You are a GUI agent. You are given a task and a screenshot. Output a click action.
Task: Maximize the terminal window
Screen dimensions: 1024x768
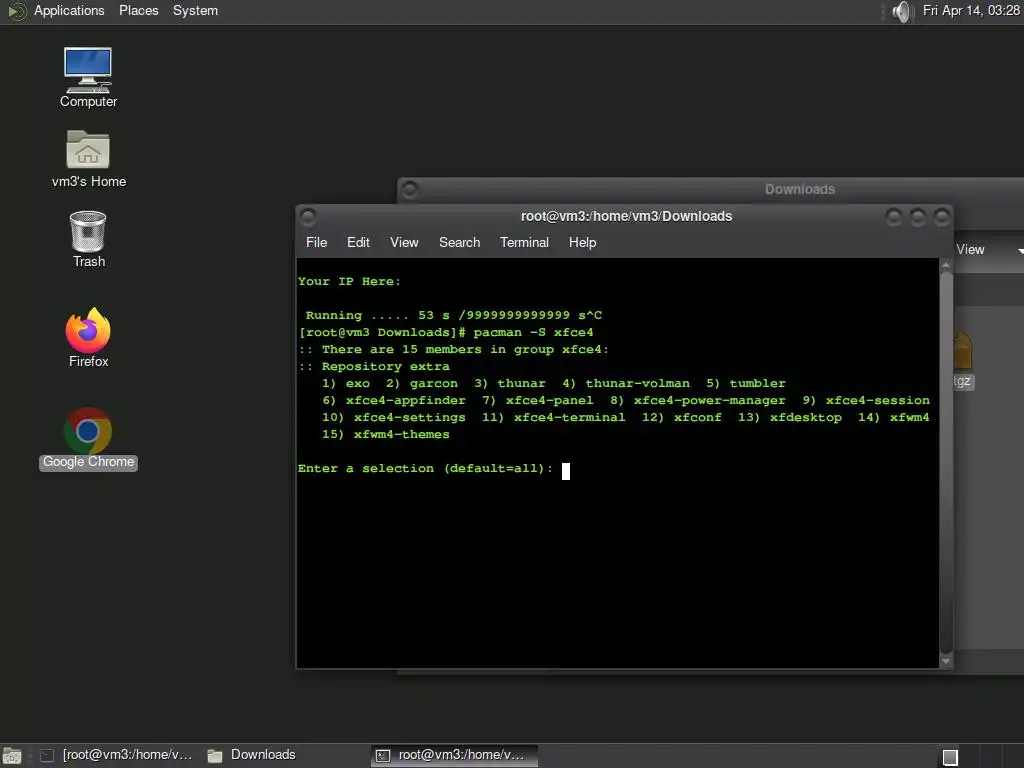click(918, 217)
